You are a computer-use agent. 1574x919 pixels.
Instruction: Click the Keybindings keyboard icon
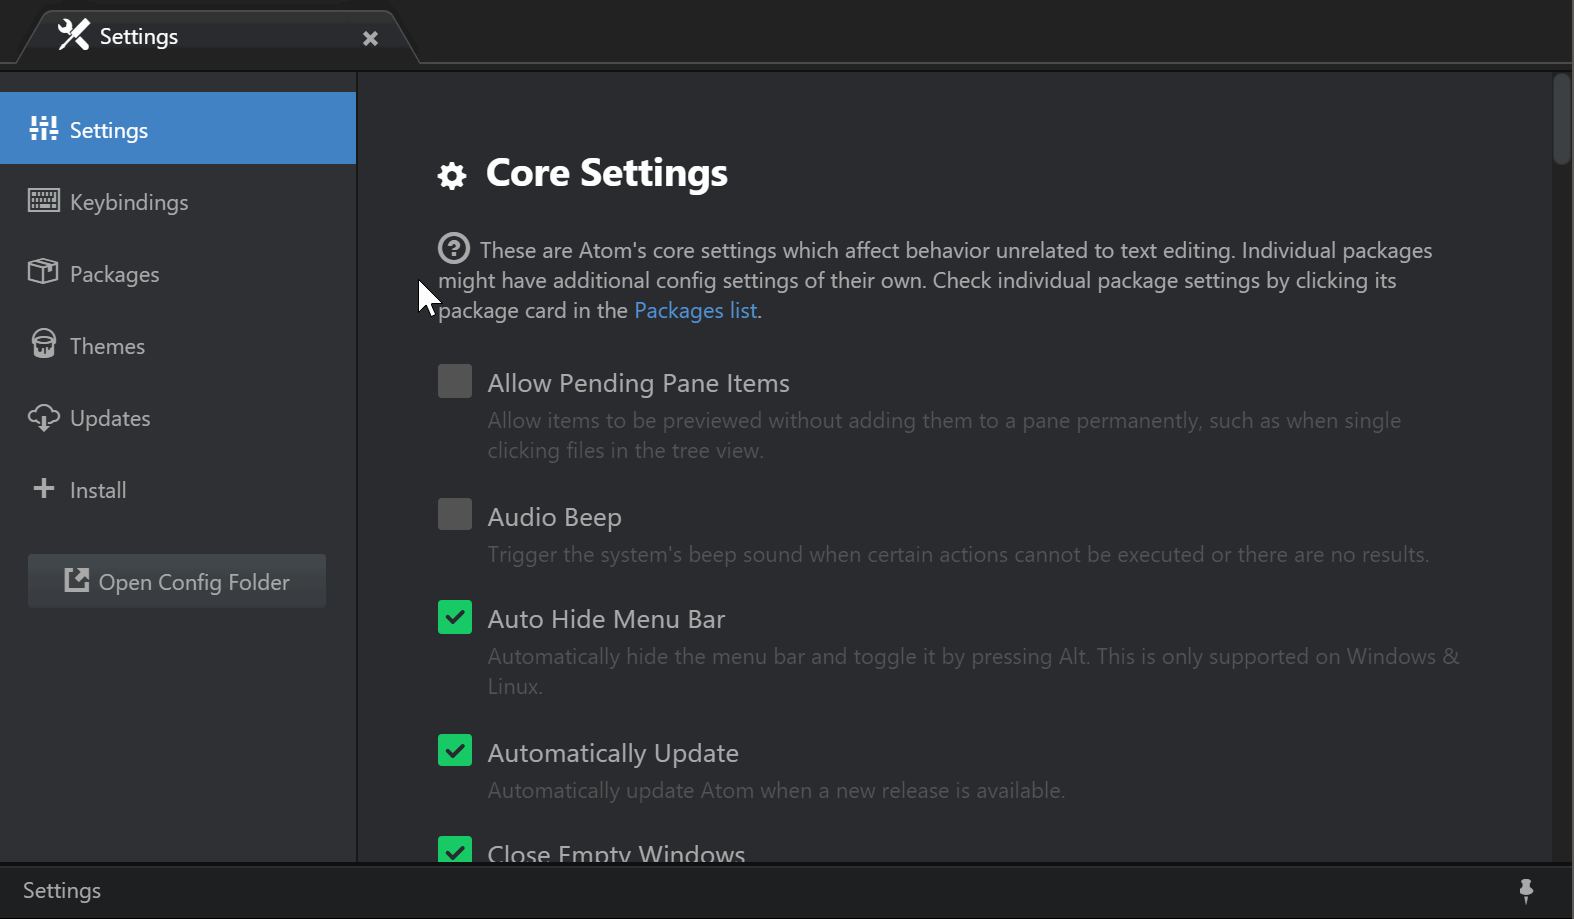point(43,201)
